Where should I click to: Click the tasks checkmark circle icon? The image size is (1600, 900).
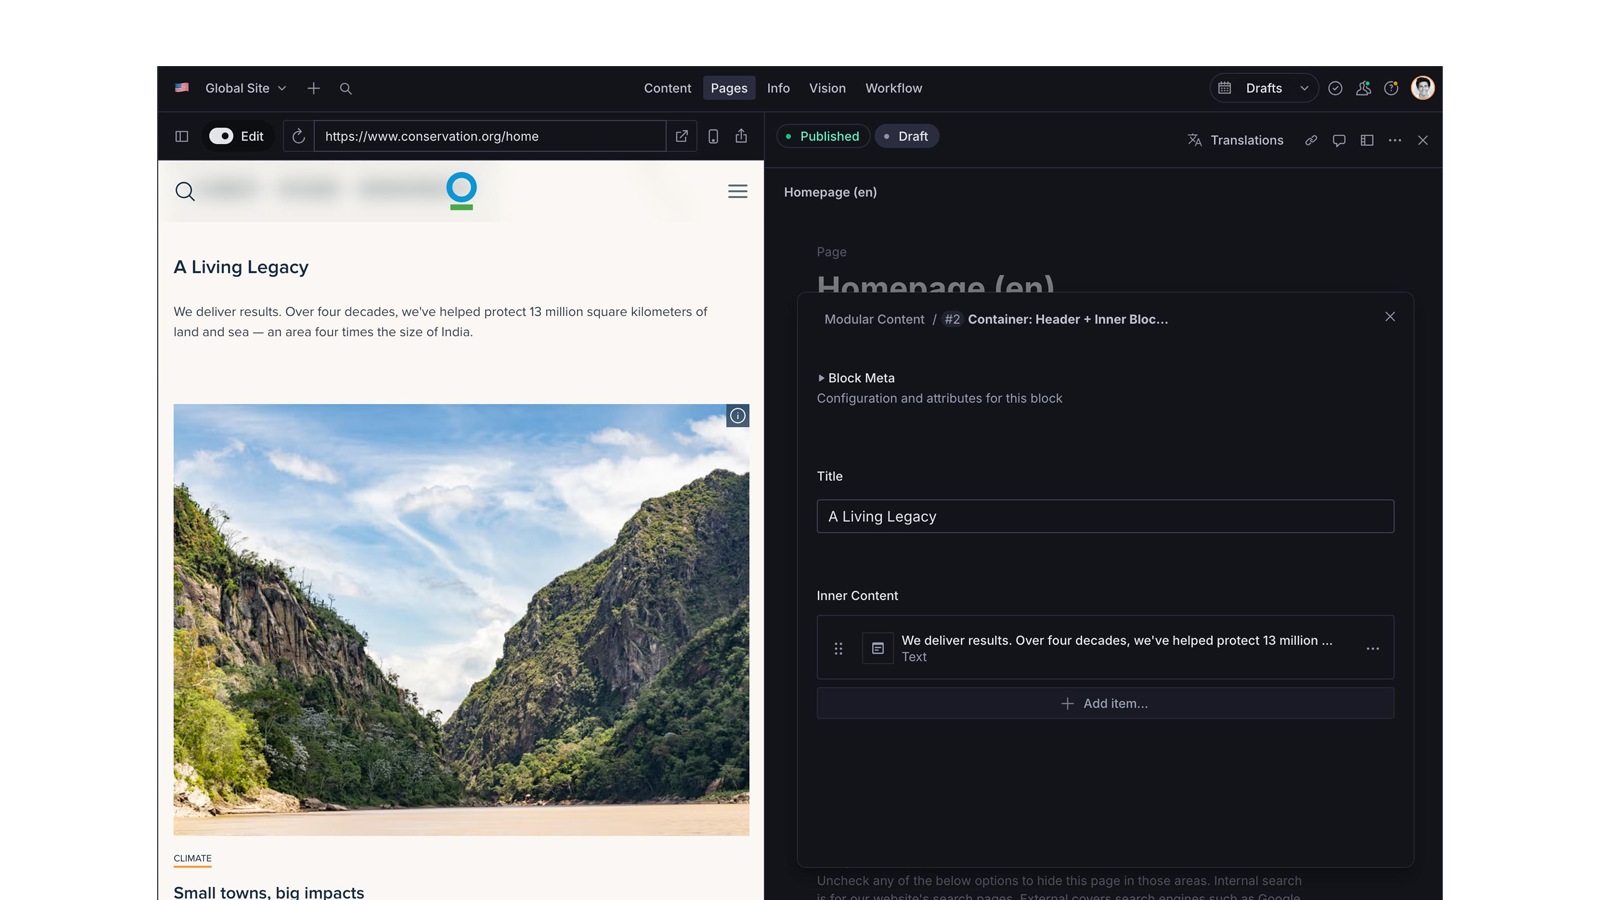1335,88
